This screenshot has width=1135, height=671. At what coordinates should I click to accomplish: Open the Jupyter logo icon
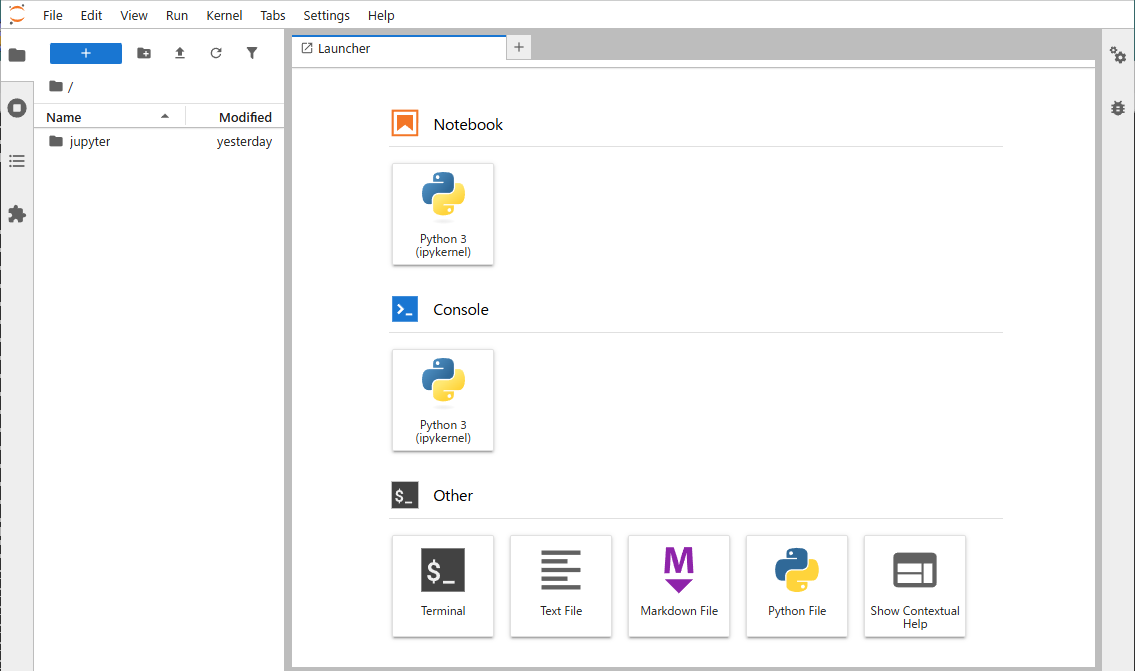[x=17, y=14]
